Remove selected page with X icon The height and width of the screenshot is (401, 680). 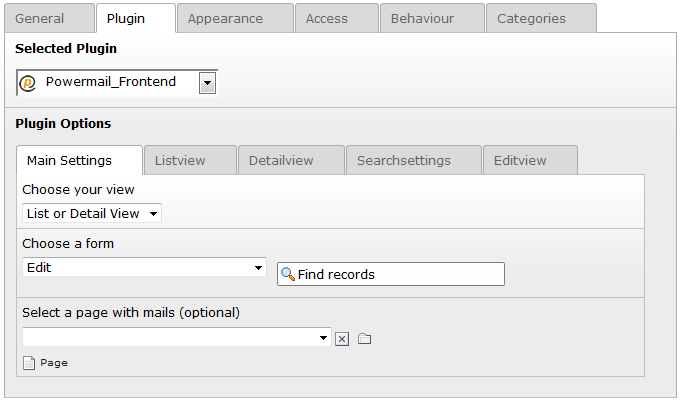coord(342,339)
